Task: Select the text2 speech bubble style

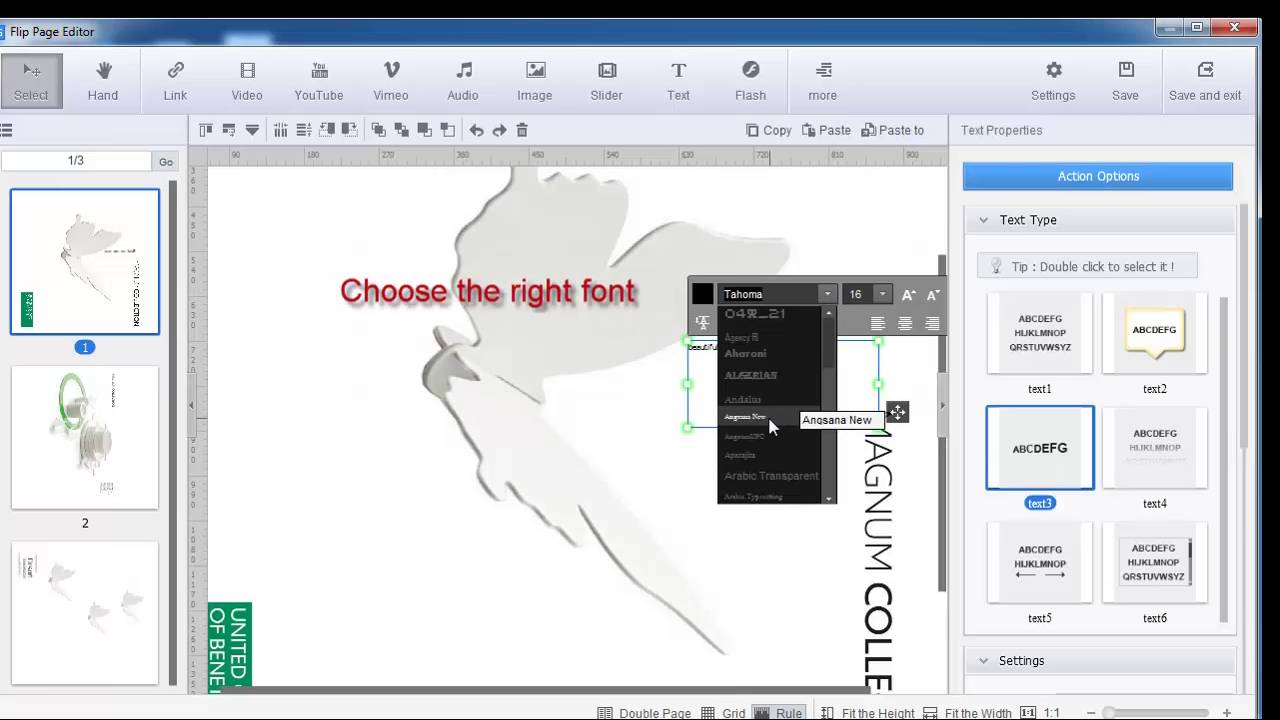Action: 1155,333
